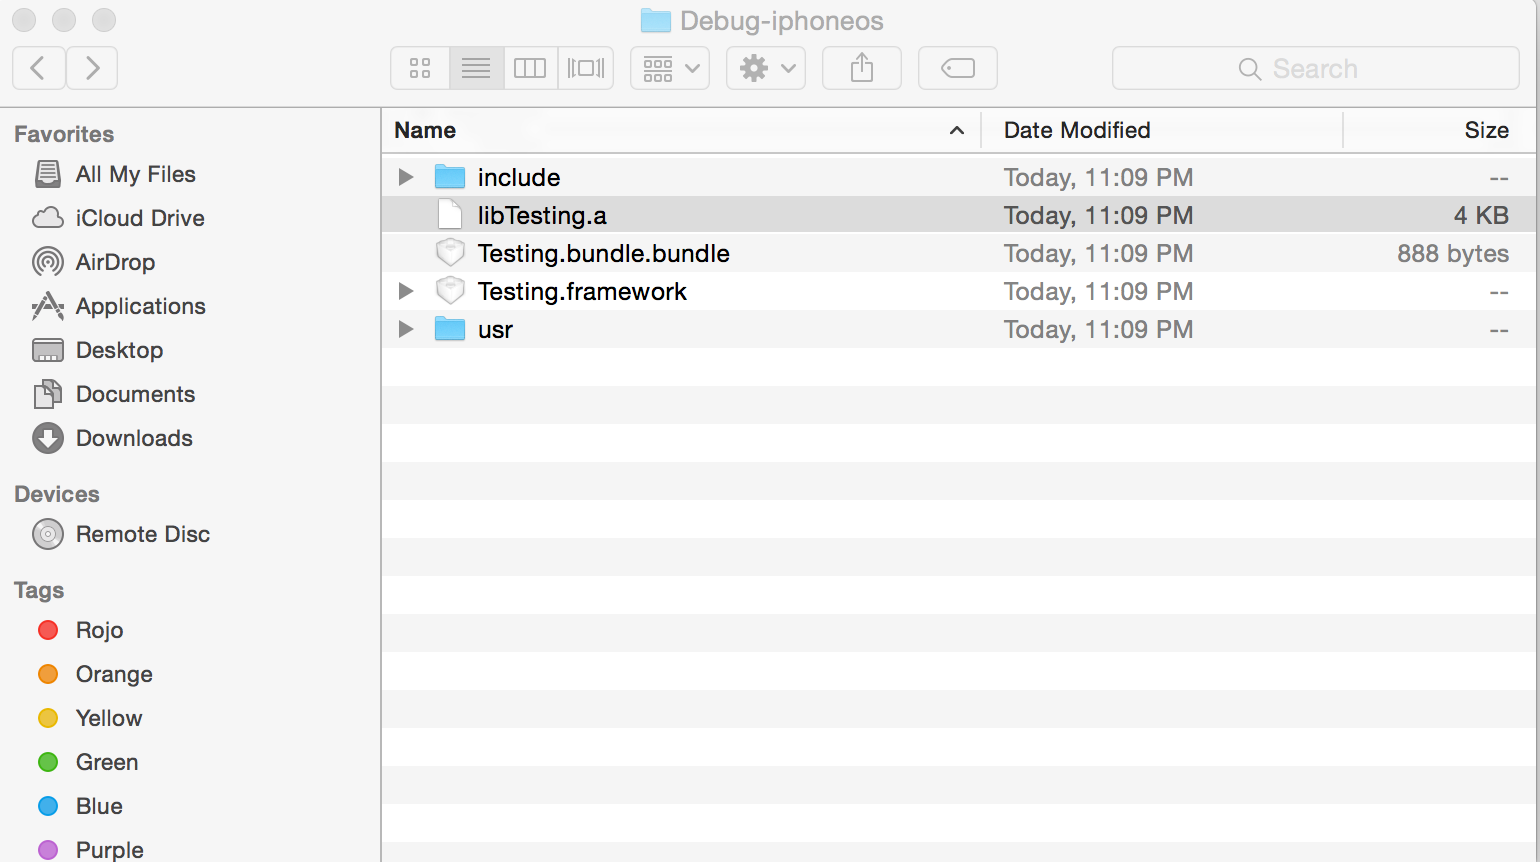Click the Share toolbar button

(862, 68)
